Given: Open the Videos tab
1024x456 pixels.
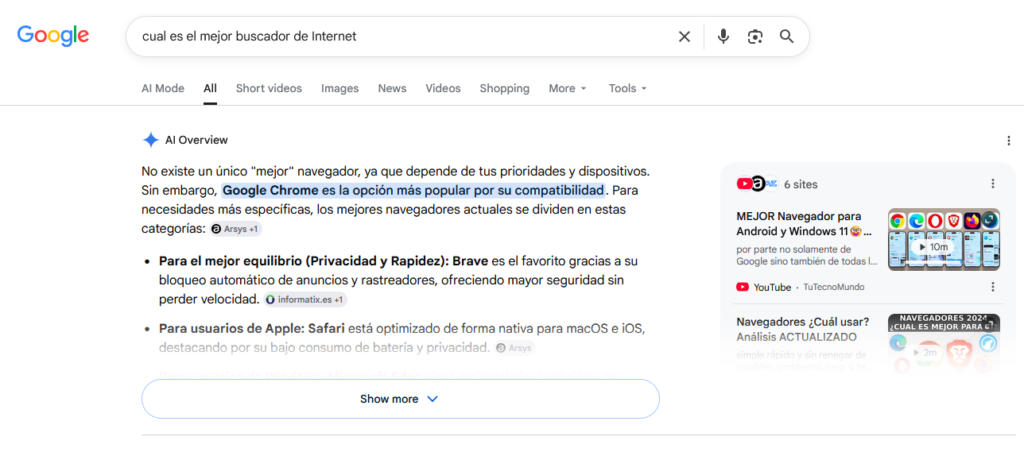Looking at the screenshot, I should (443, 88).
